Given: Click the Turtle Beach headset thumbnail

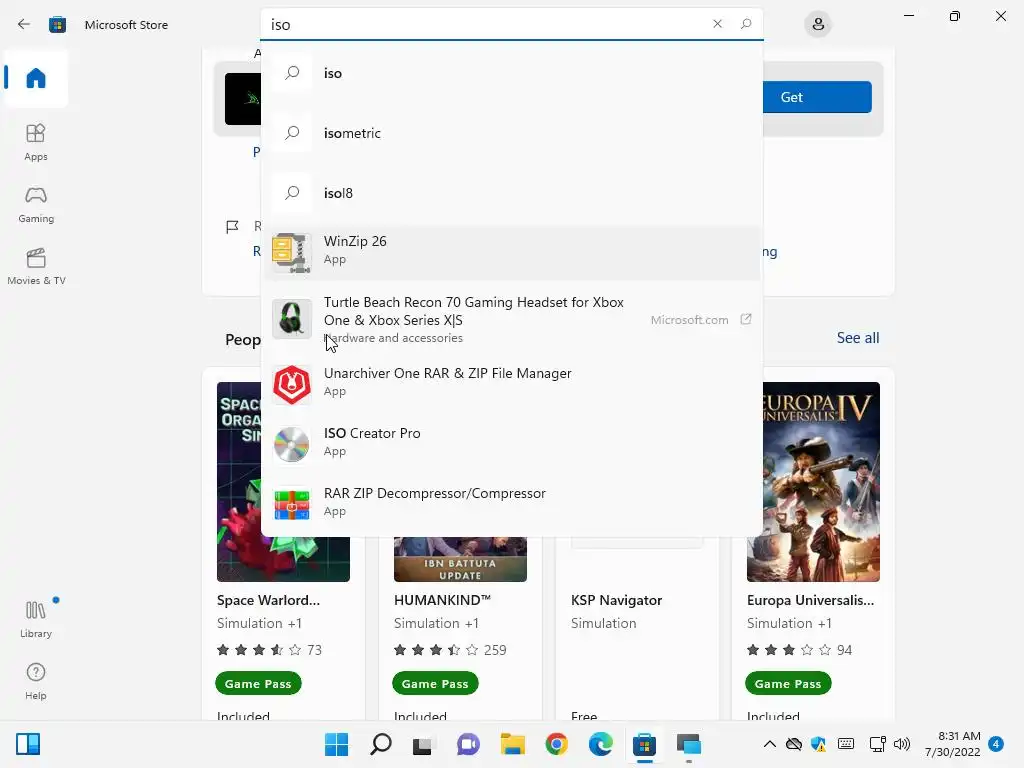Looking at the screenshot, I should [291, 319].
